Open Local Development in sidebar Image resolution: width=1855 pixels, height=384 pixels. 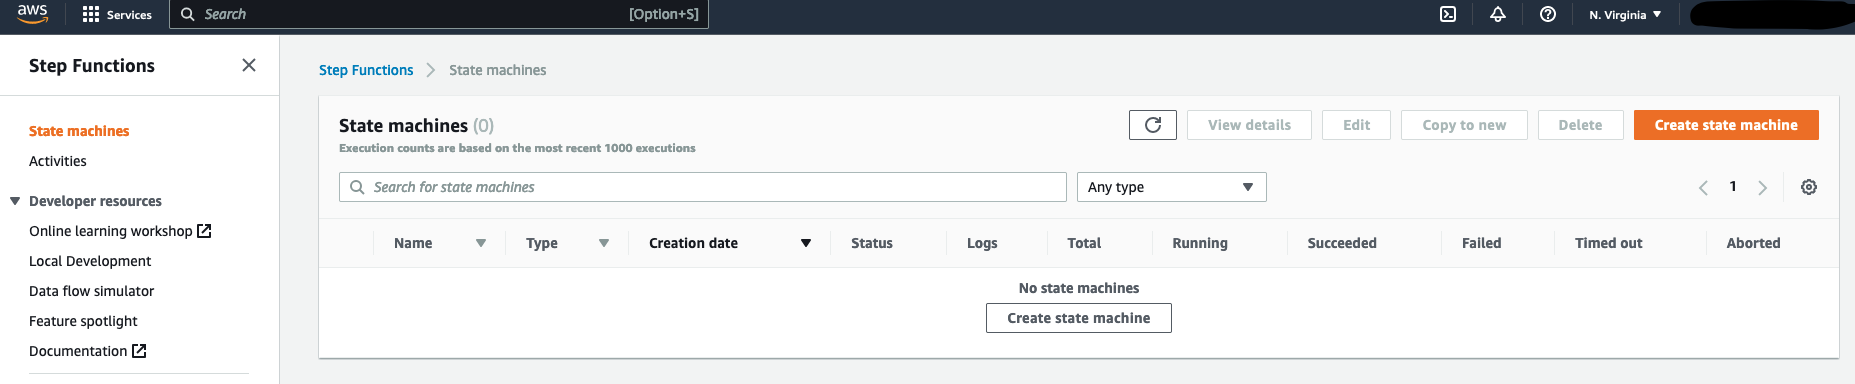pos(90,261)
